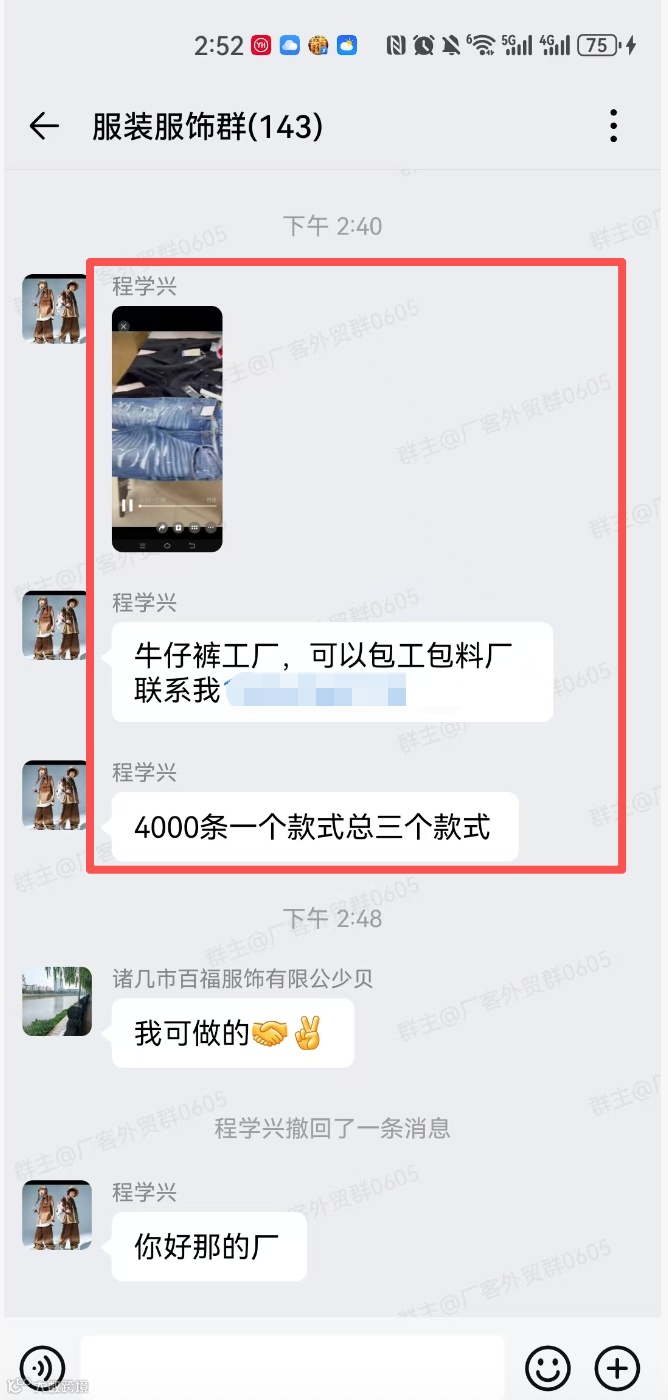The height and width of the screenshot is (1400, 668).
Task: Open the three-dot more options menu
Action: [613, 126]
